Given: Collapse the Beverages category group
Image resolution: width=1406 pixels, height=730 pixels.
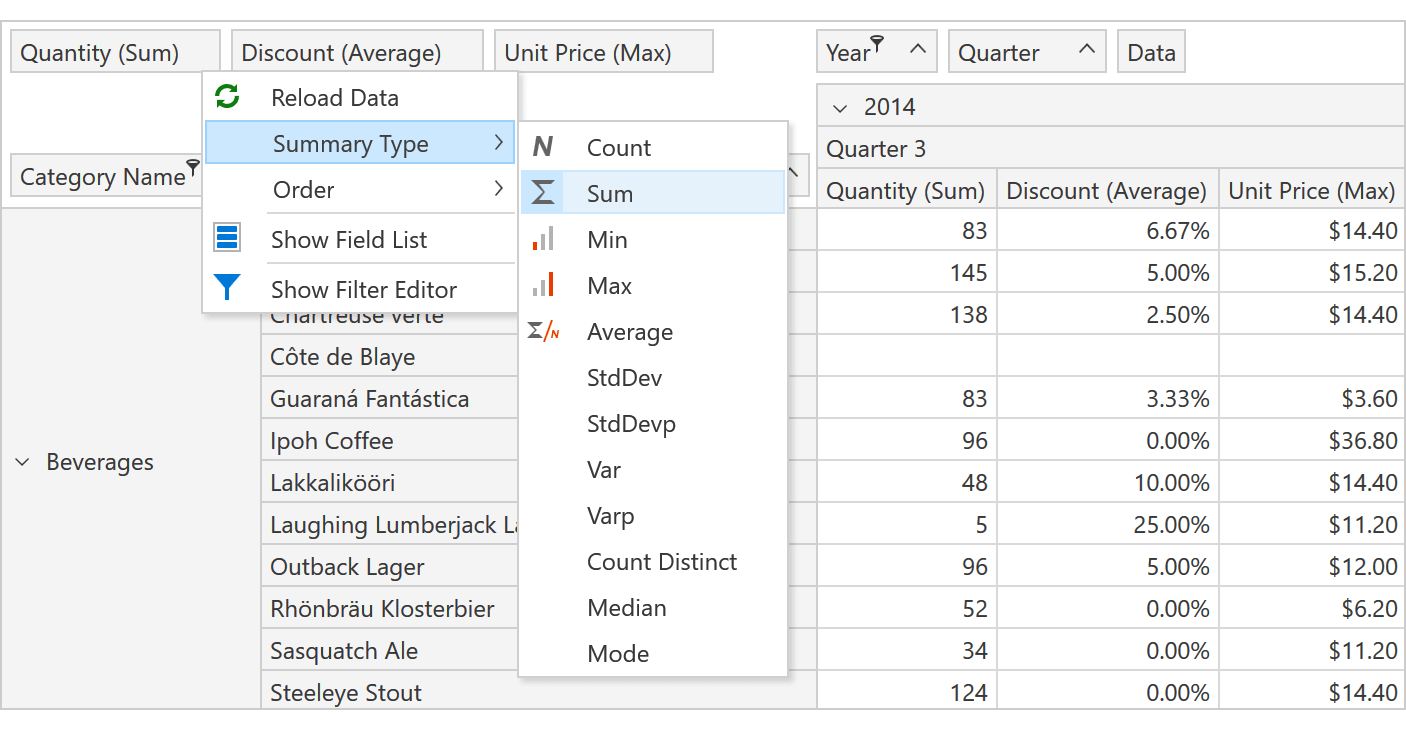Looking at the screenshot, I should click(23, 462).
